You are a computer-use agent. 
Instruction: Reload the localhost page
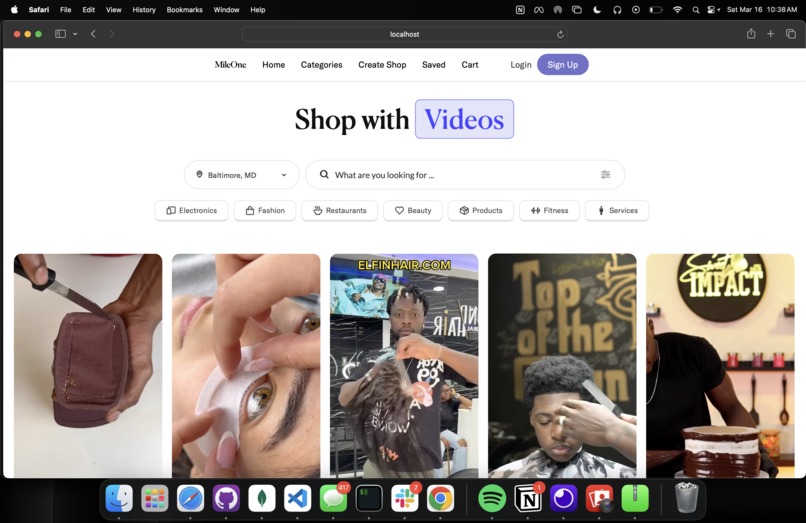(560, 34)
